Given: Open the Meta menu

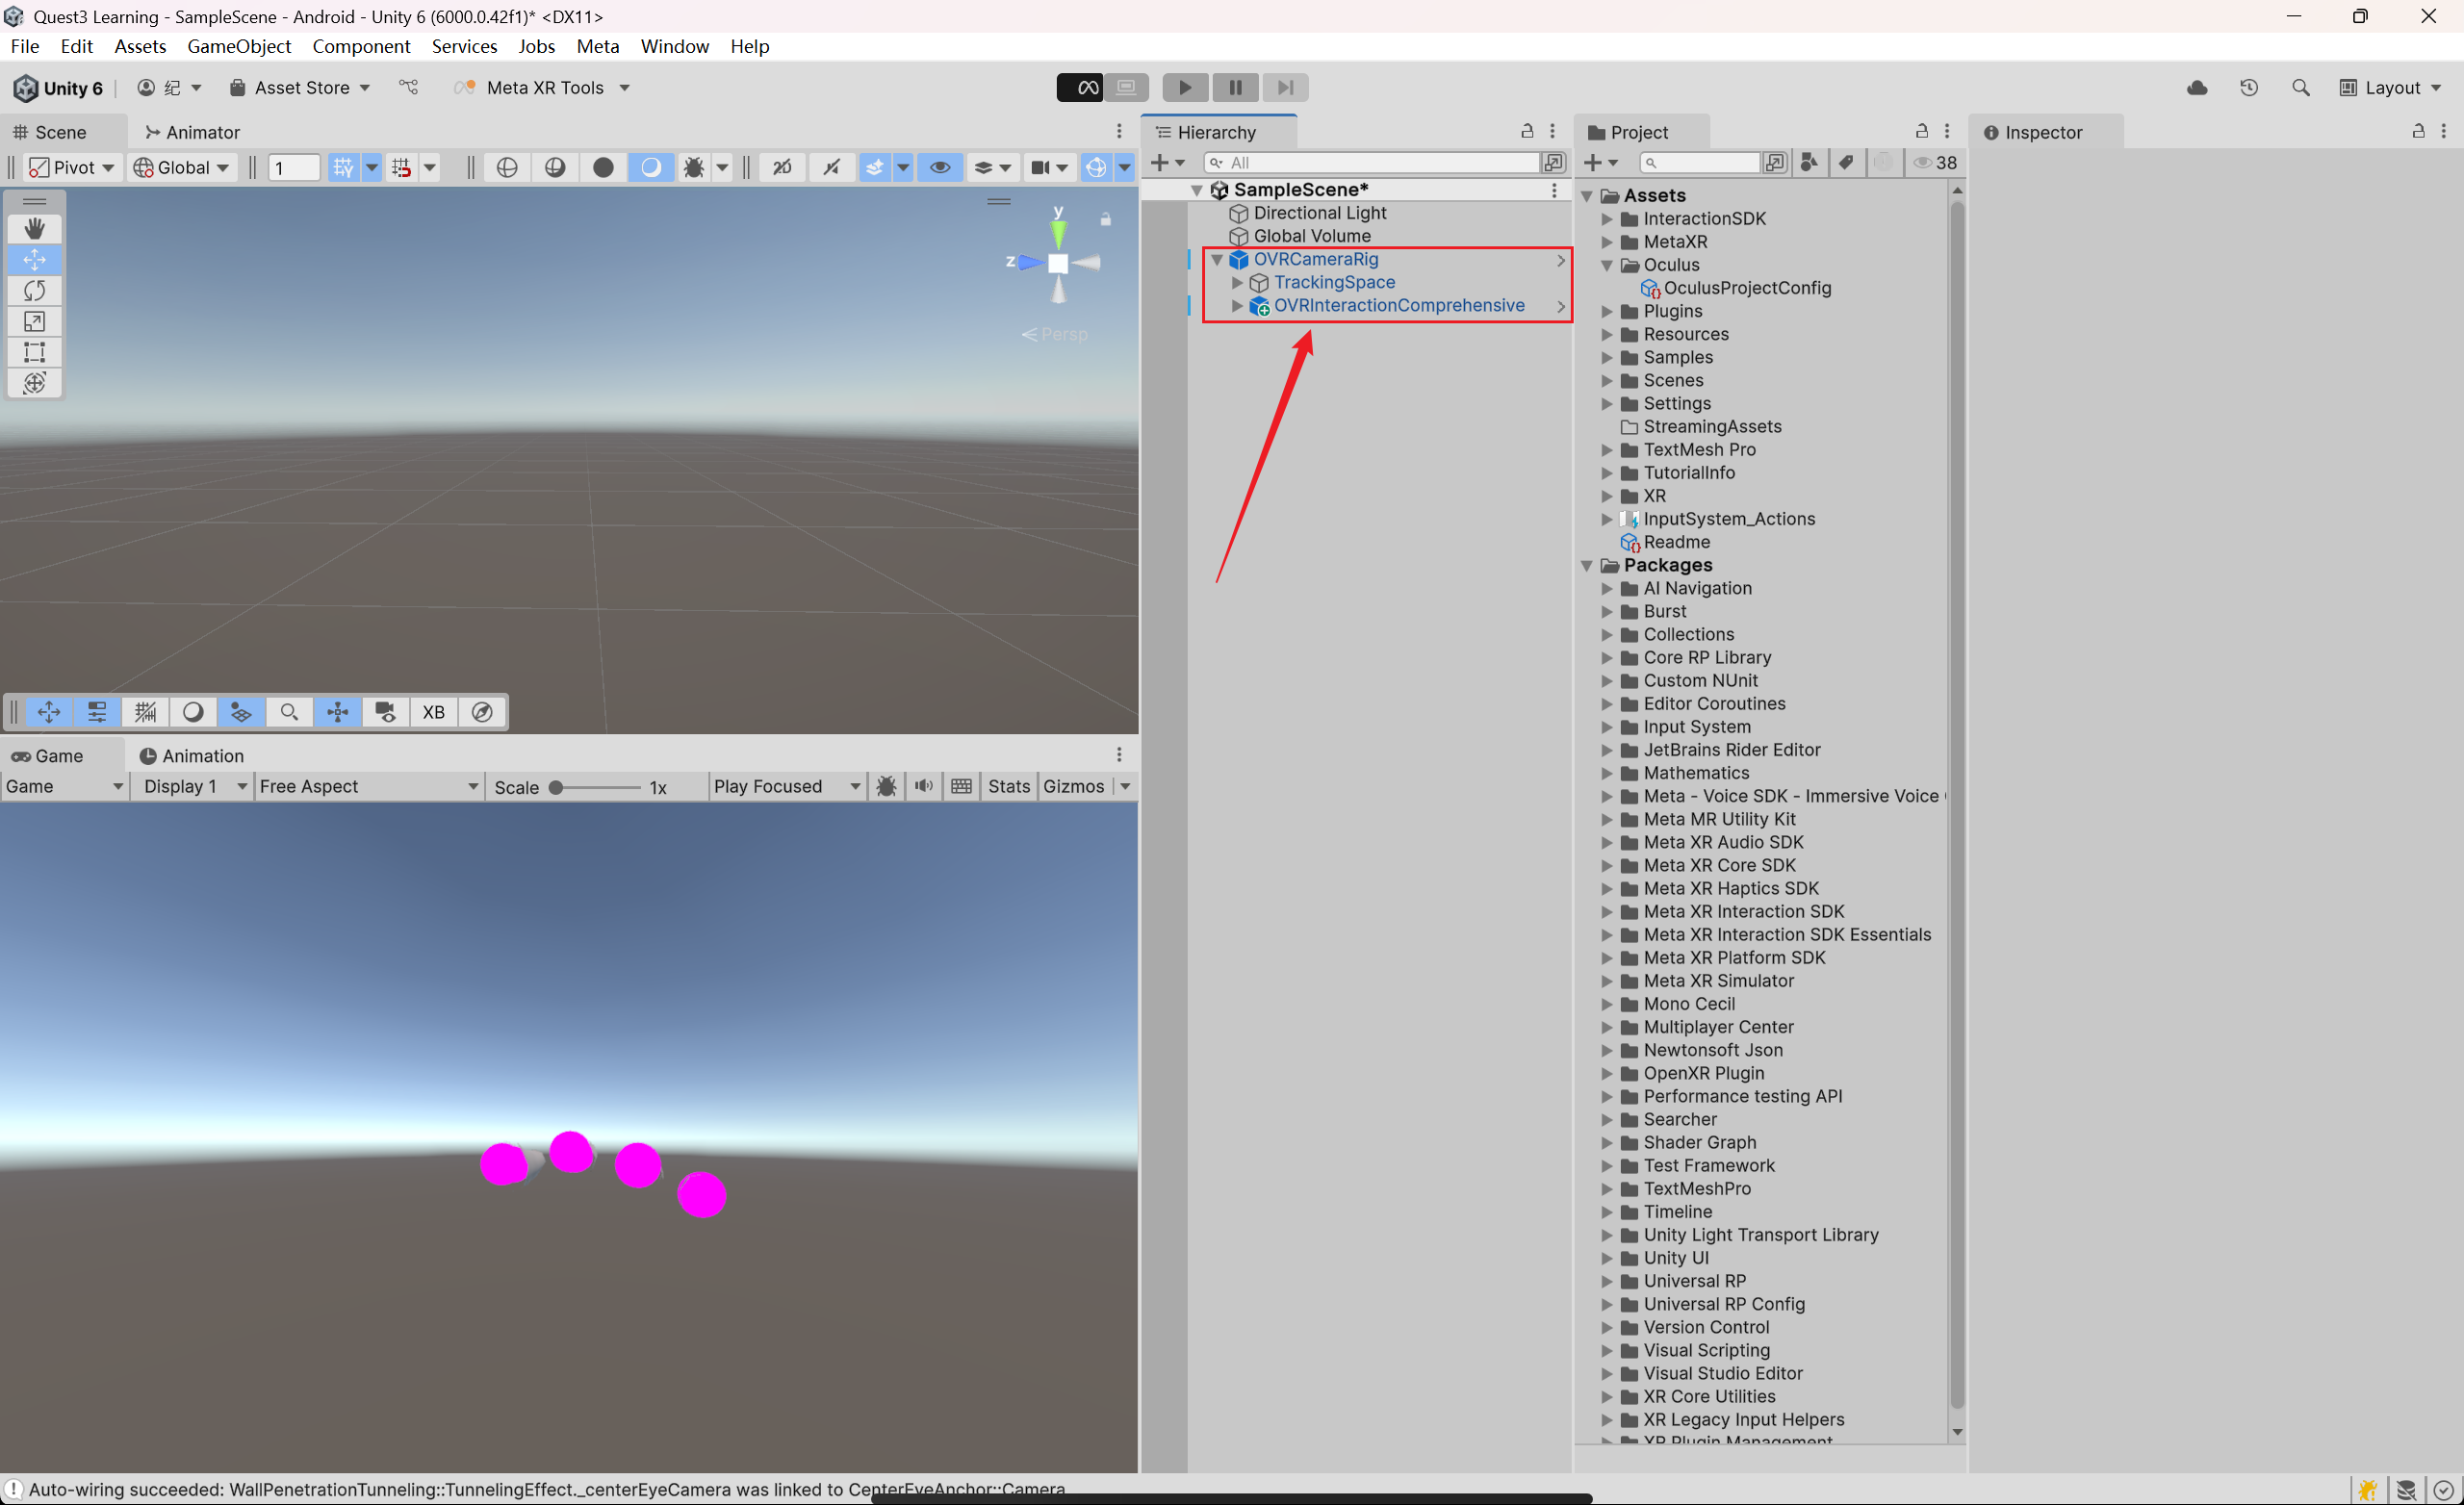Looking at the screenshot, I should pos(598,46).
